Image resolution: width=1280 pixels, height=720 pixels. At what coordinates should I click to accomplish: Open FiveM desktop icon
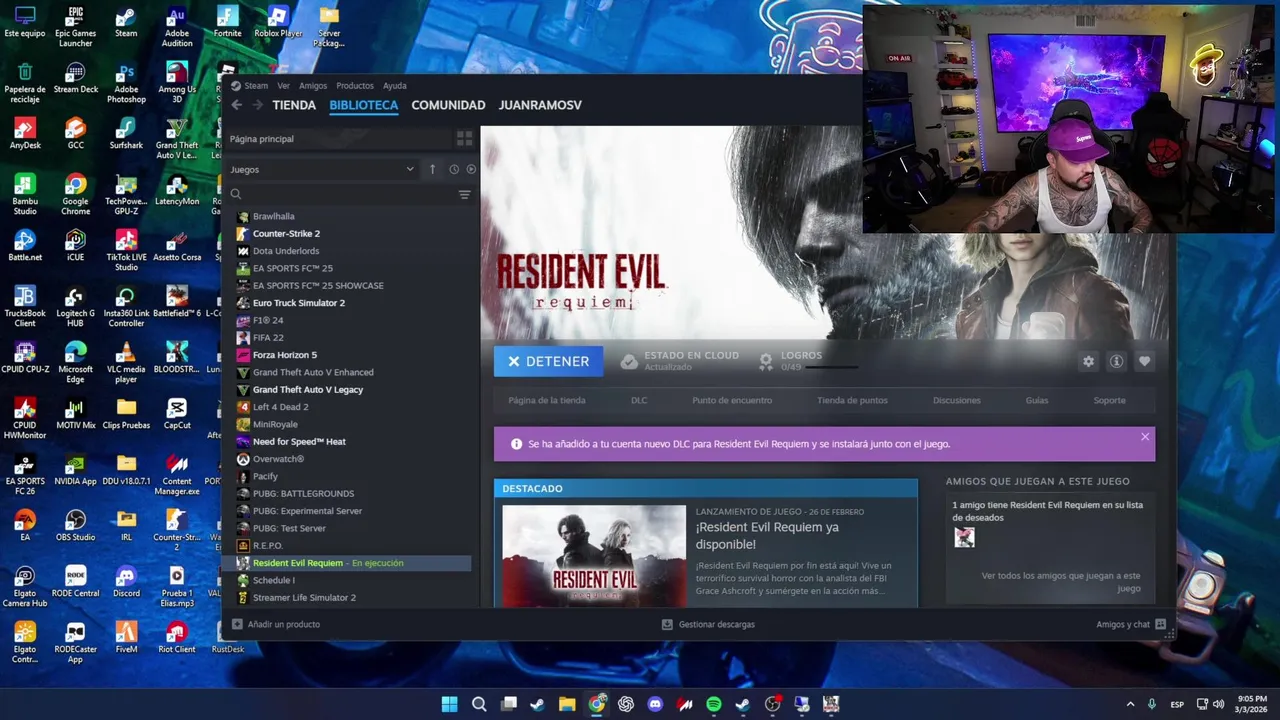click(x=126, y=637)
